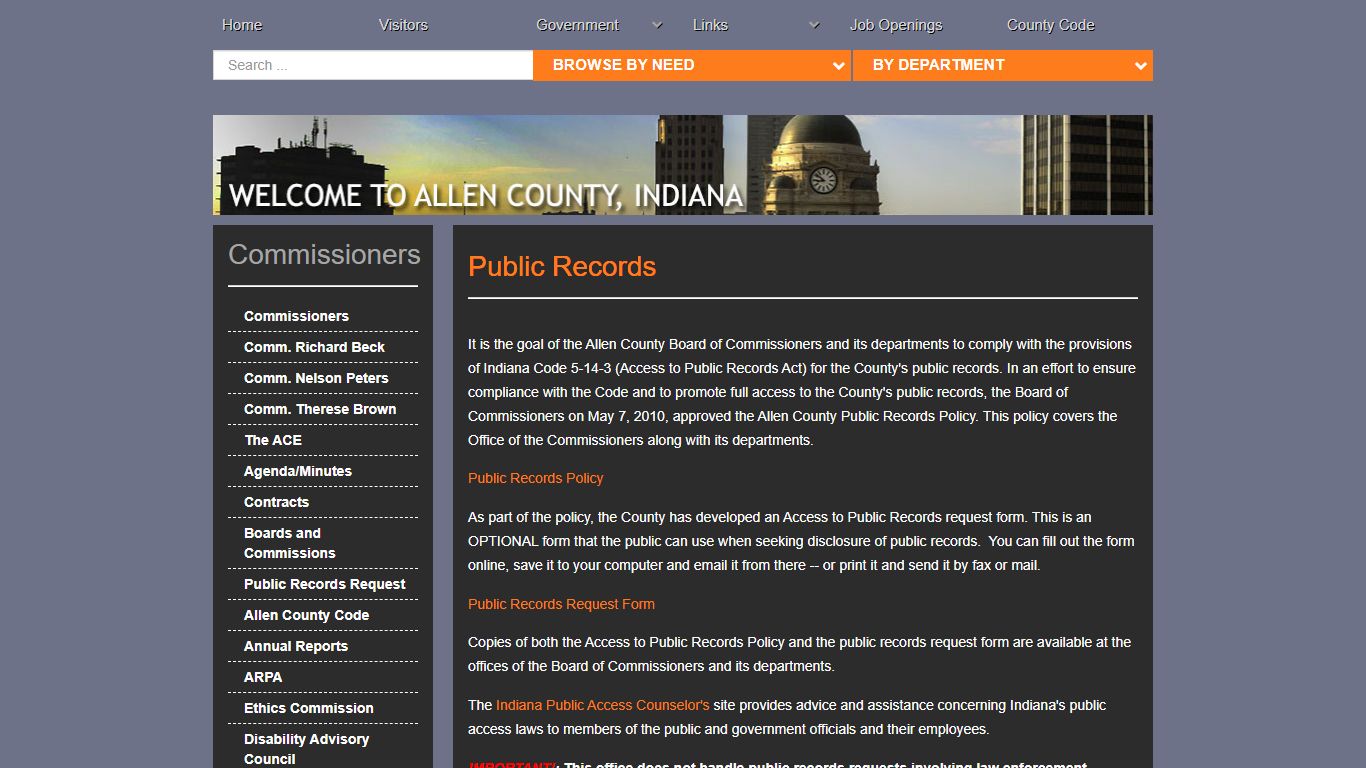Open the Job Openings page

[x=896, y=25]
